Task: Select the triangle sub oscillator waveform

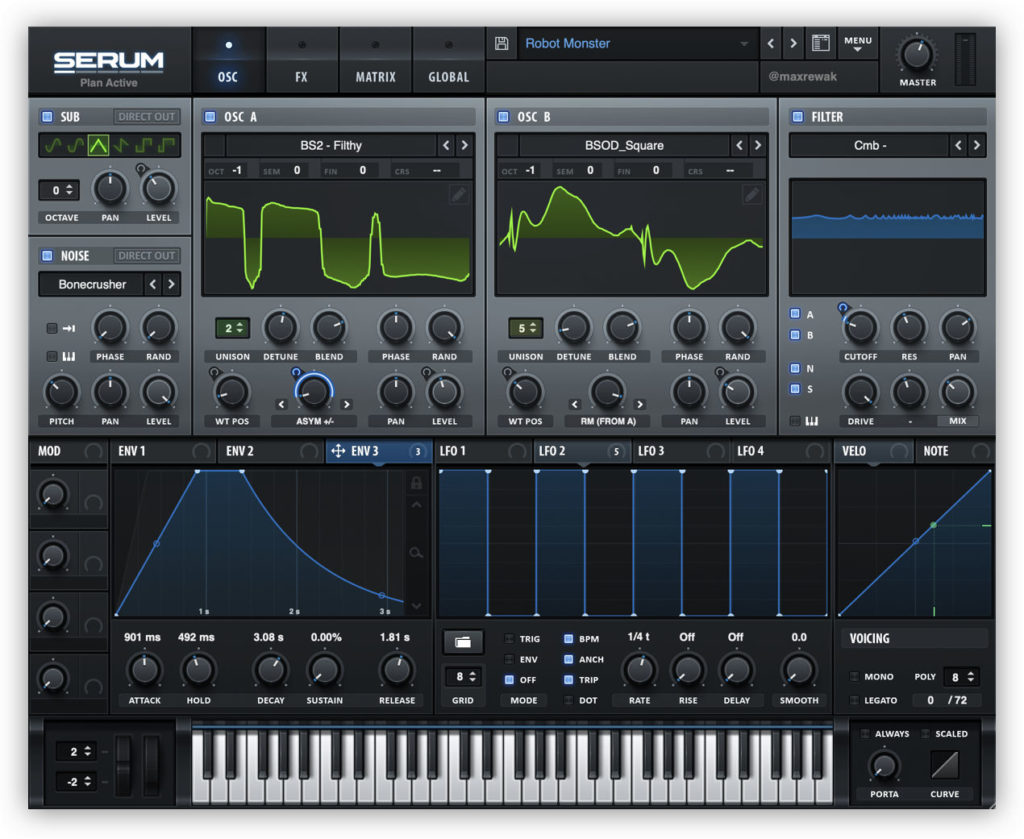Action: [x=100, y=146]
